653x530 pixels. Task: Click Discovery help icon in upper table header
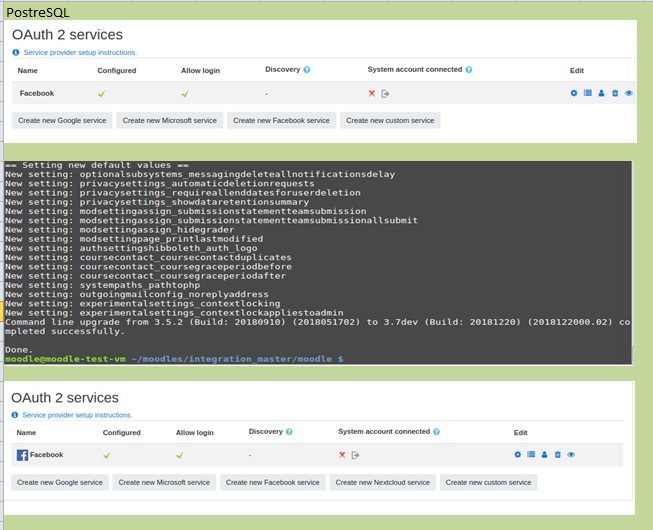pyautogui.click(x=307, y=70)
